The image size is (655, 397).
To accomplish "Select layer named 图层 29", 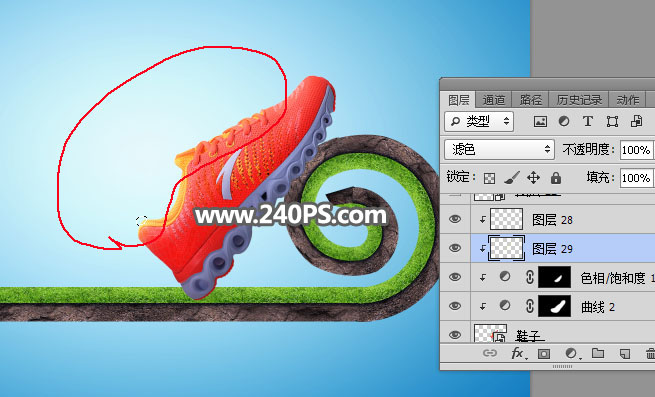I will point(552,249).
